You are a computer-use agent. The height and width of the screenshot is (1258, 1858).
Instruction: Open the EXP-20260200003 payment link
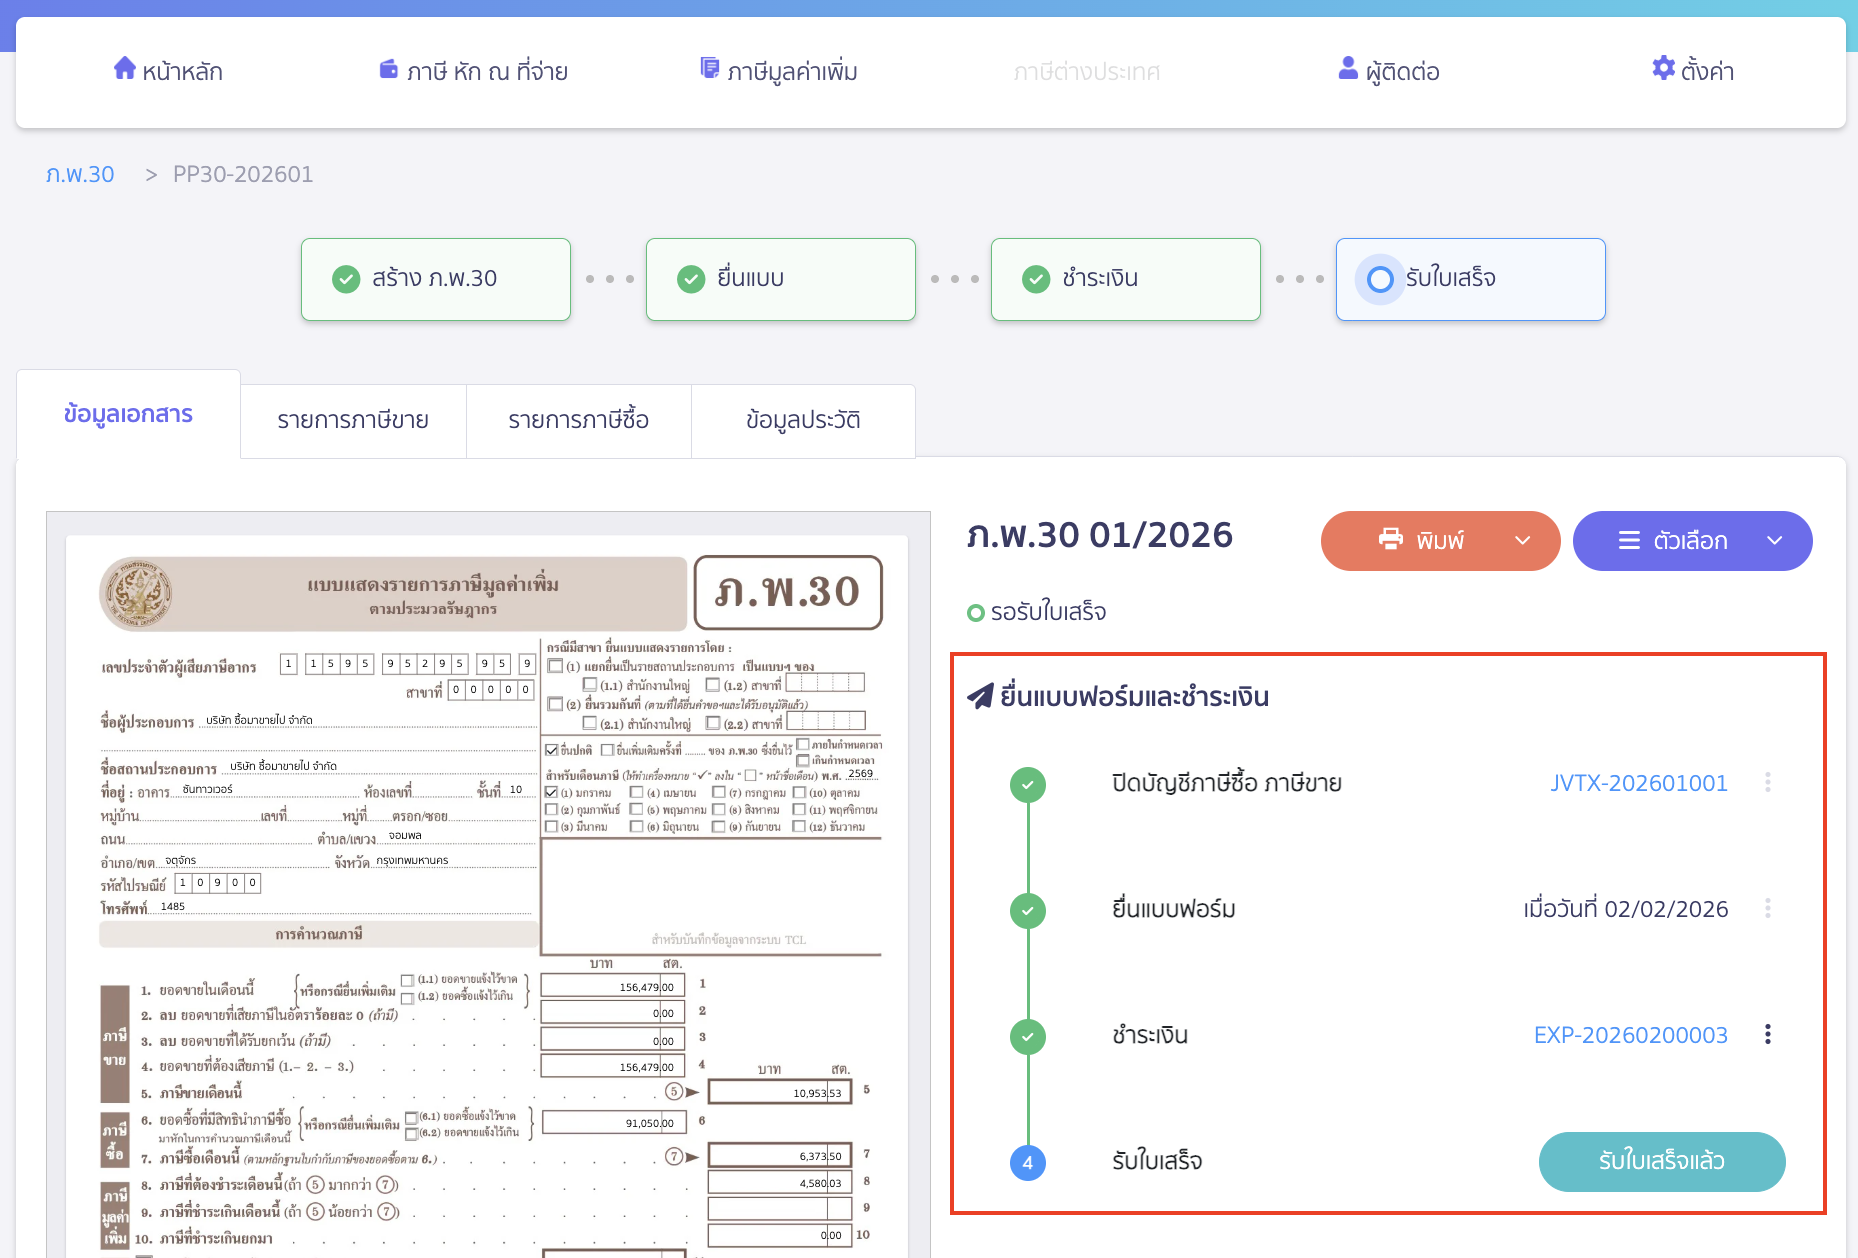tap(1630, 1035)
